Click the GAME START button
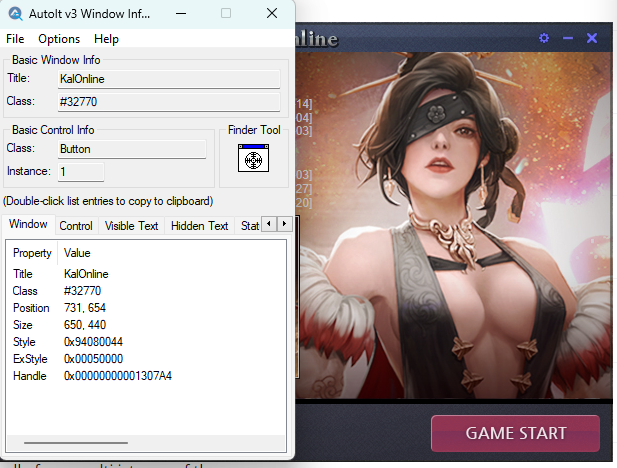The width and height of the screenshot is (617, 468). (x=515, y=433)
